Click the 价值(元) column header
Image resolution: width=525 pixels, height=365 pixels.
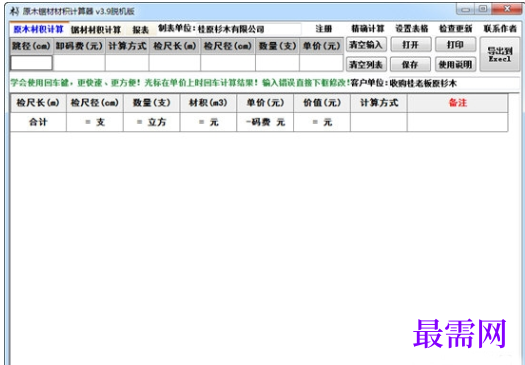[x=322, y=103]
